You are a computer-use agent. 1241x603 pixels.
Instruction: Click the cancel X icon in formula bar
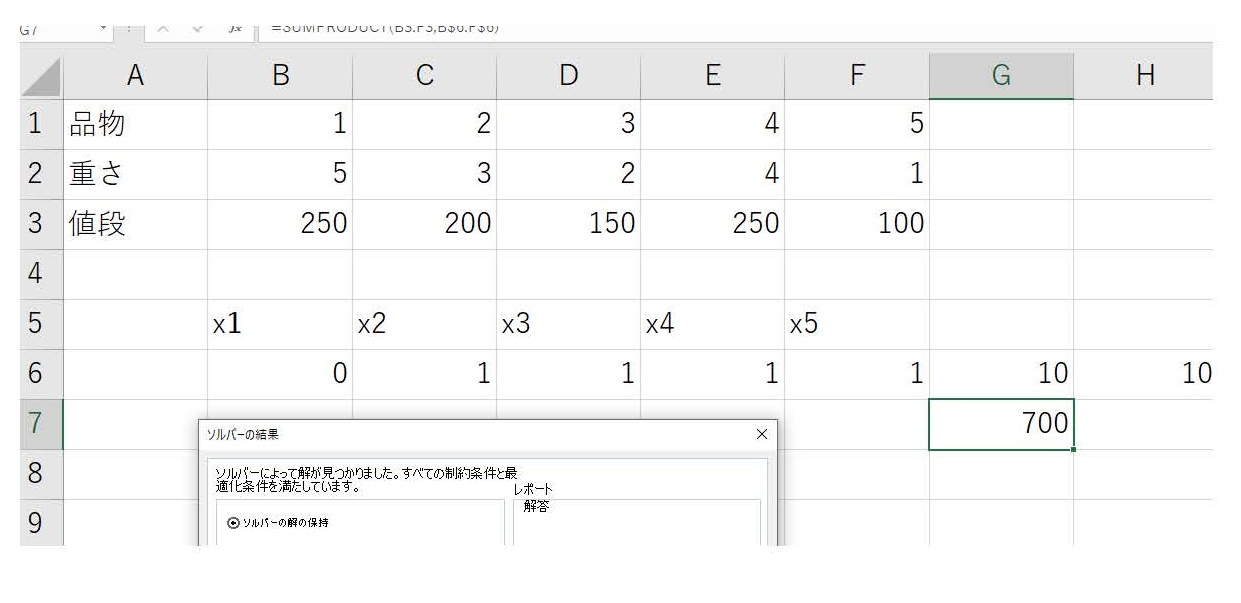click(163, 28)
